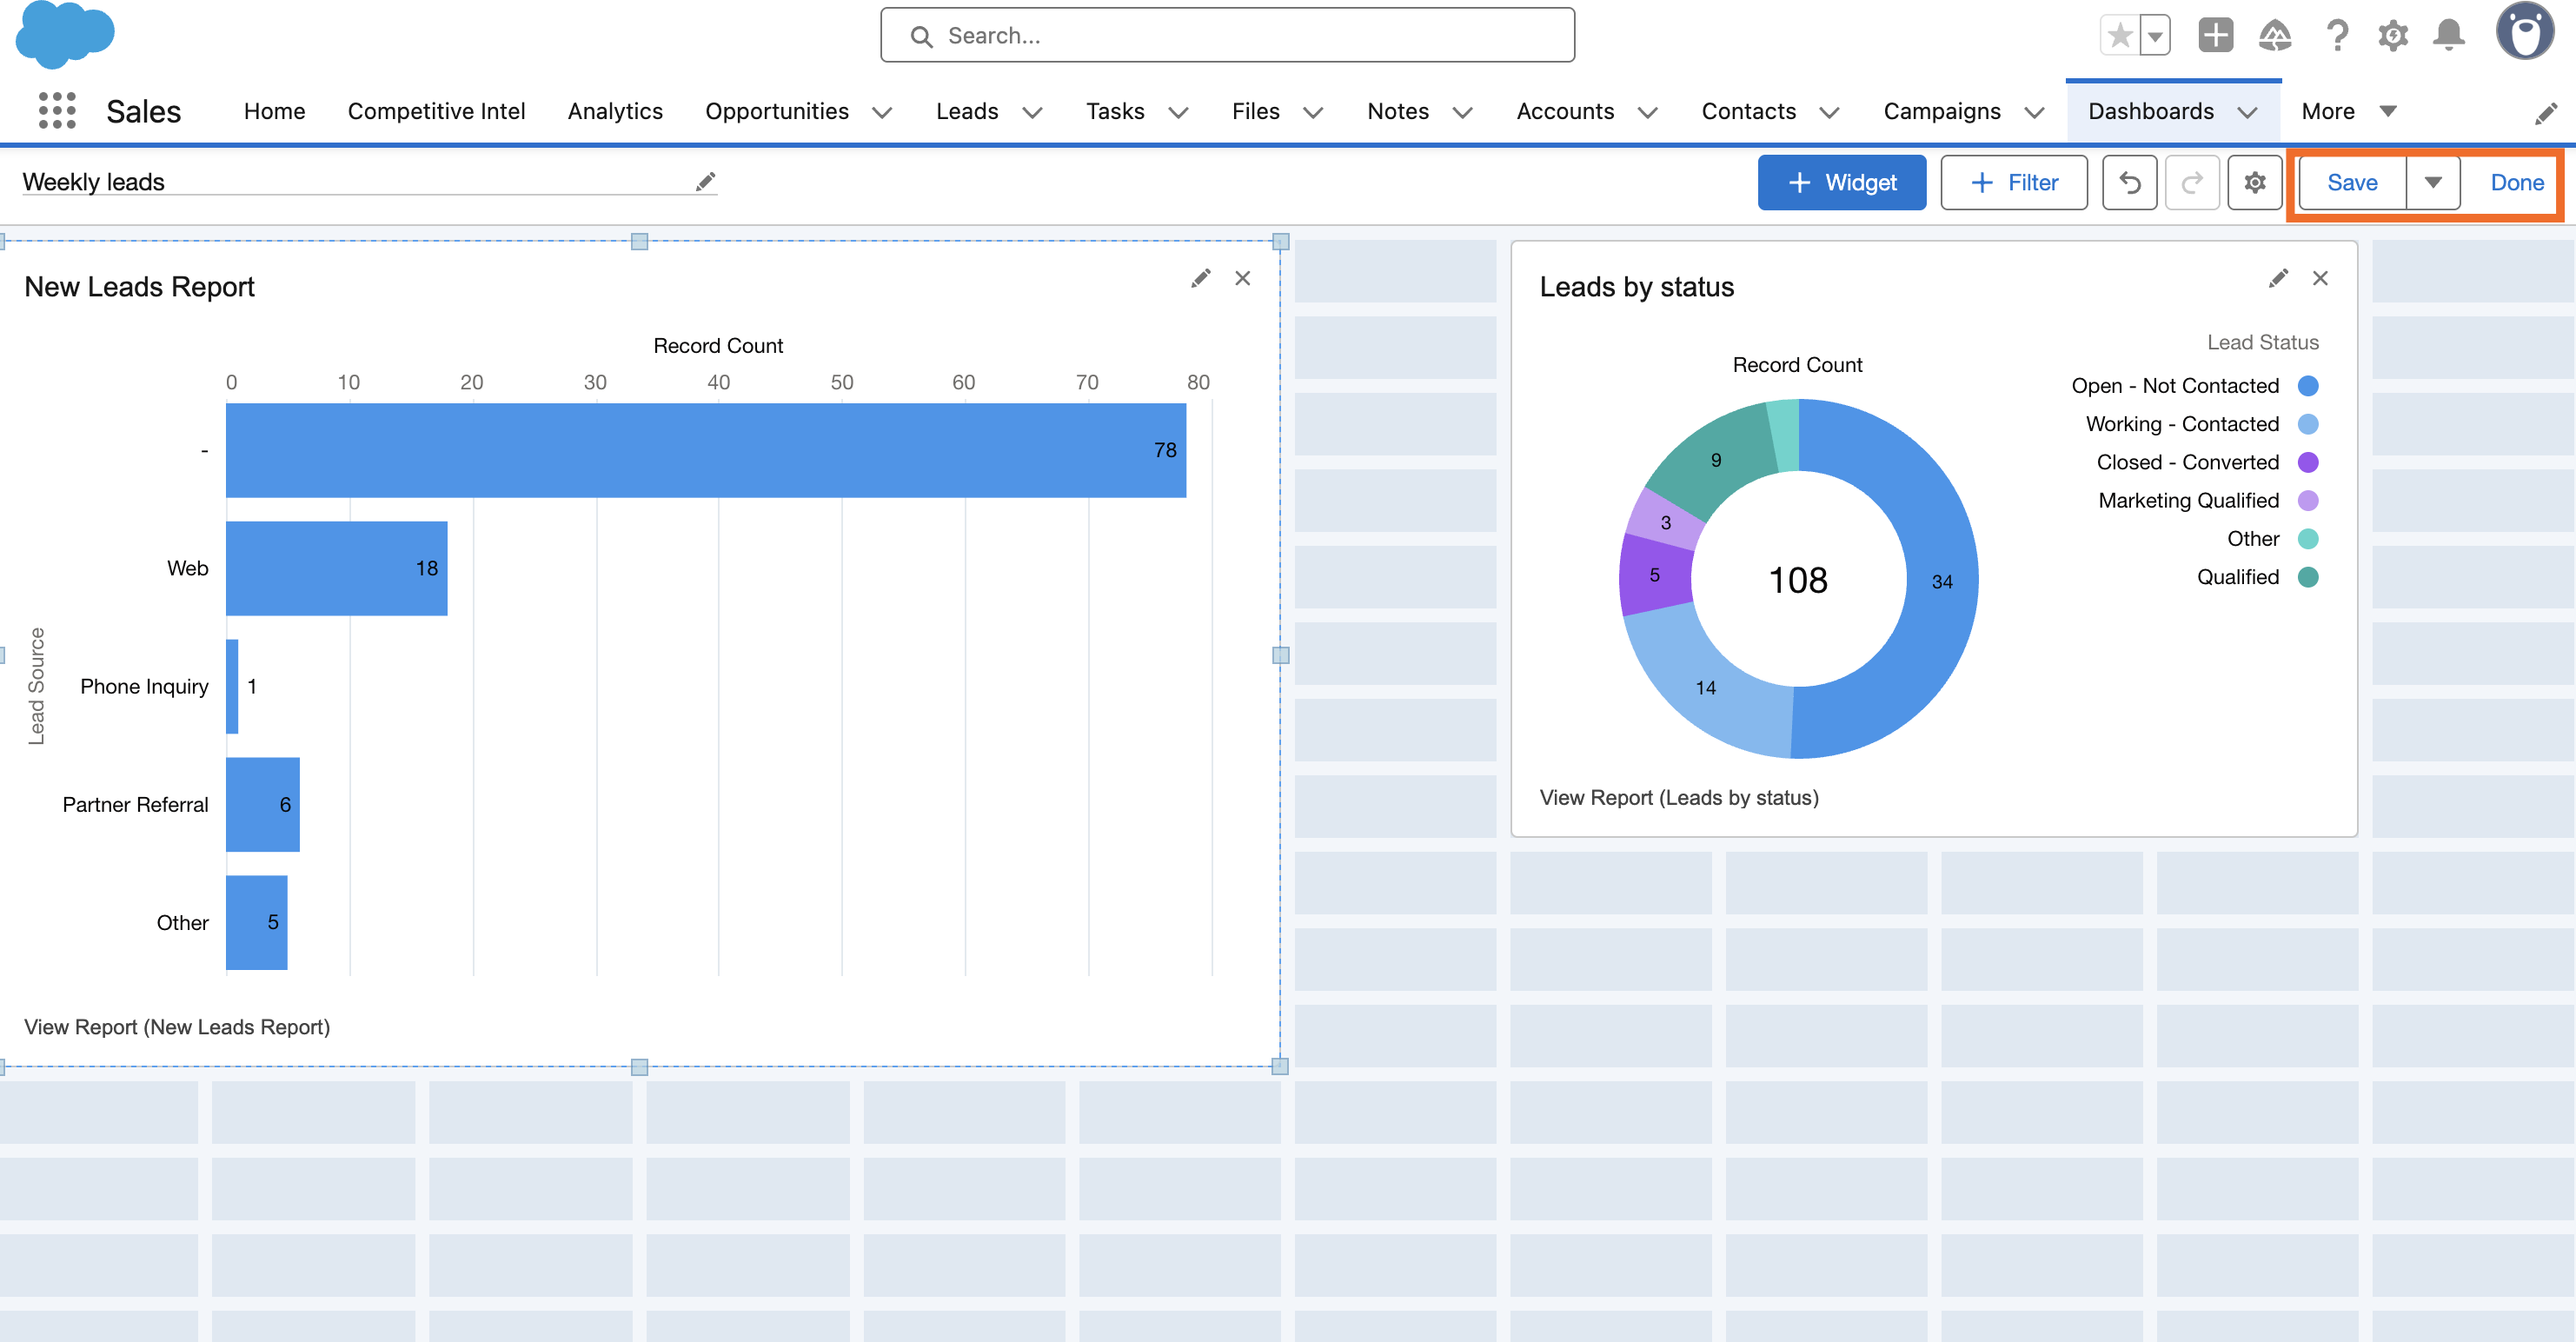Click the Salesforce cloud logo
Screen dimensions: 2576x1342
(x=65, y=35)
